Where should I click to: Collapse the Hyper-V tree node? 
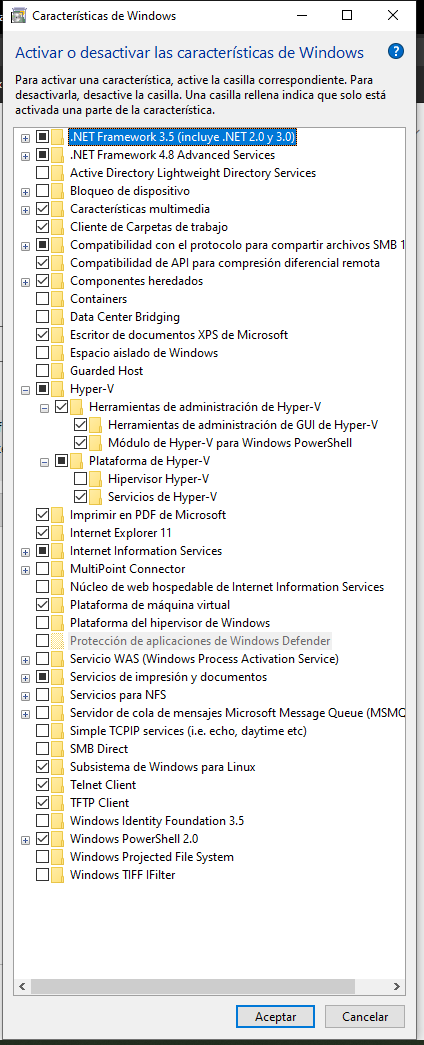click(25, 390)
